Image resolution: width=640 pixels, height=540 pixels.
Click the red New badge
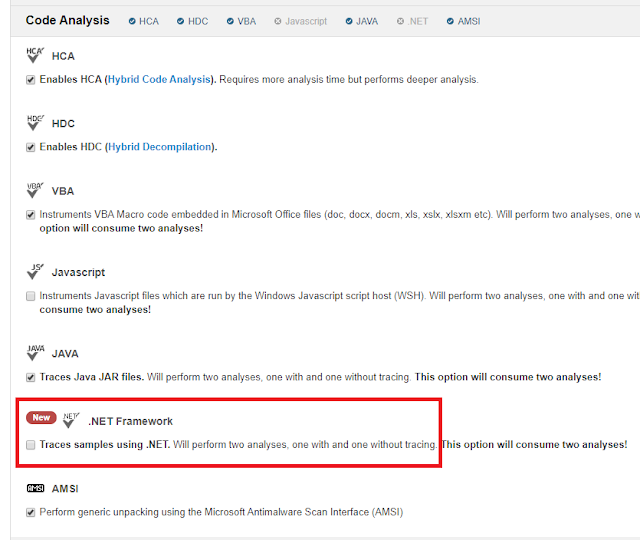(41, 418)
